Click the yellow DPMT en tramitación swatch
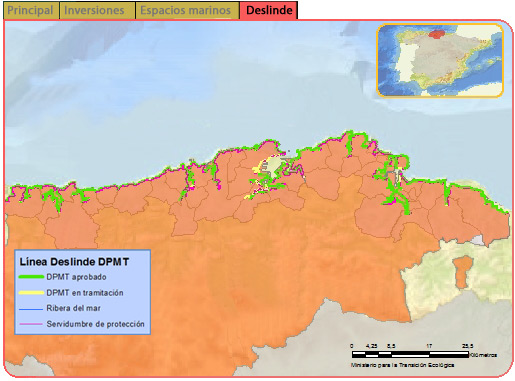 point(31,293)
